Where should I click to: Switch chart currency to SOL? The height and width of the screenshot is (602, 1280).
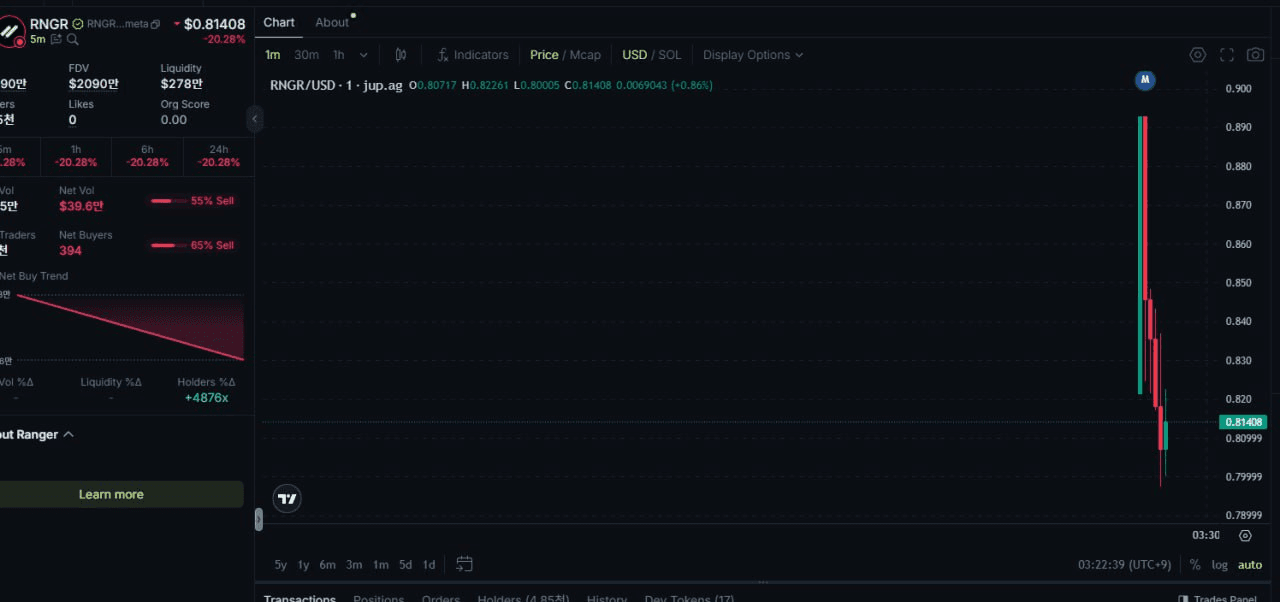(x=669, y=55)
